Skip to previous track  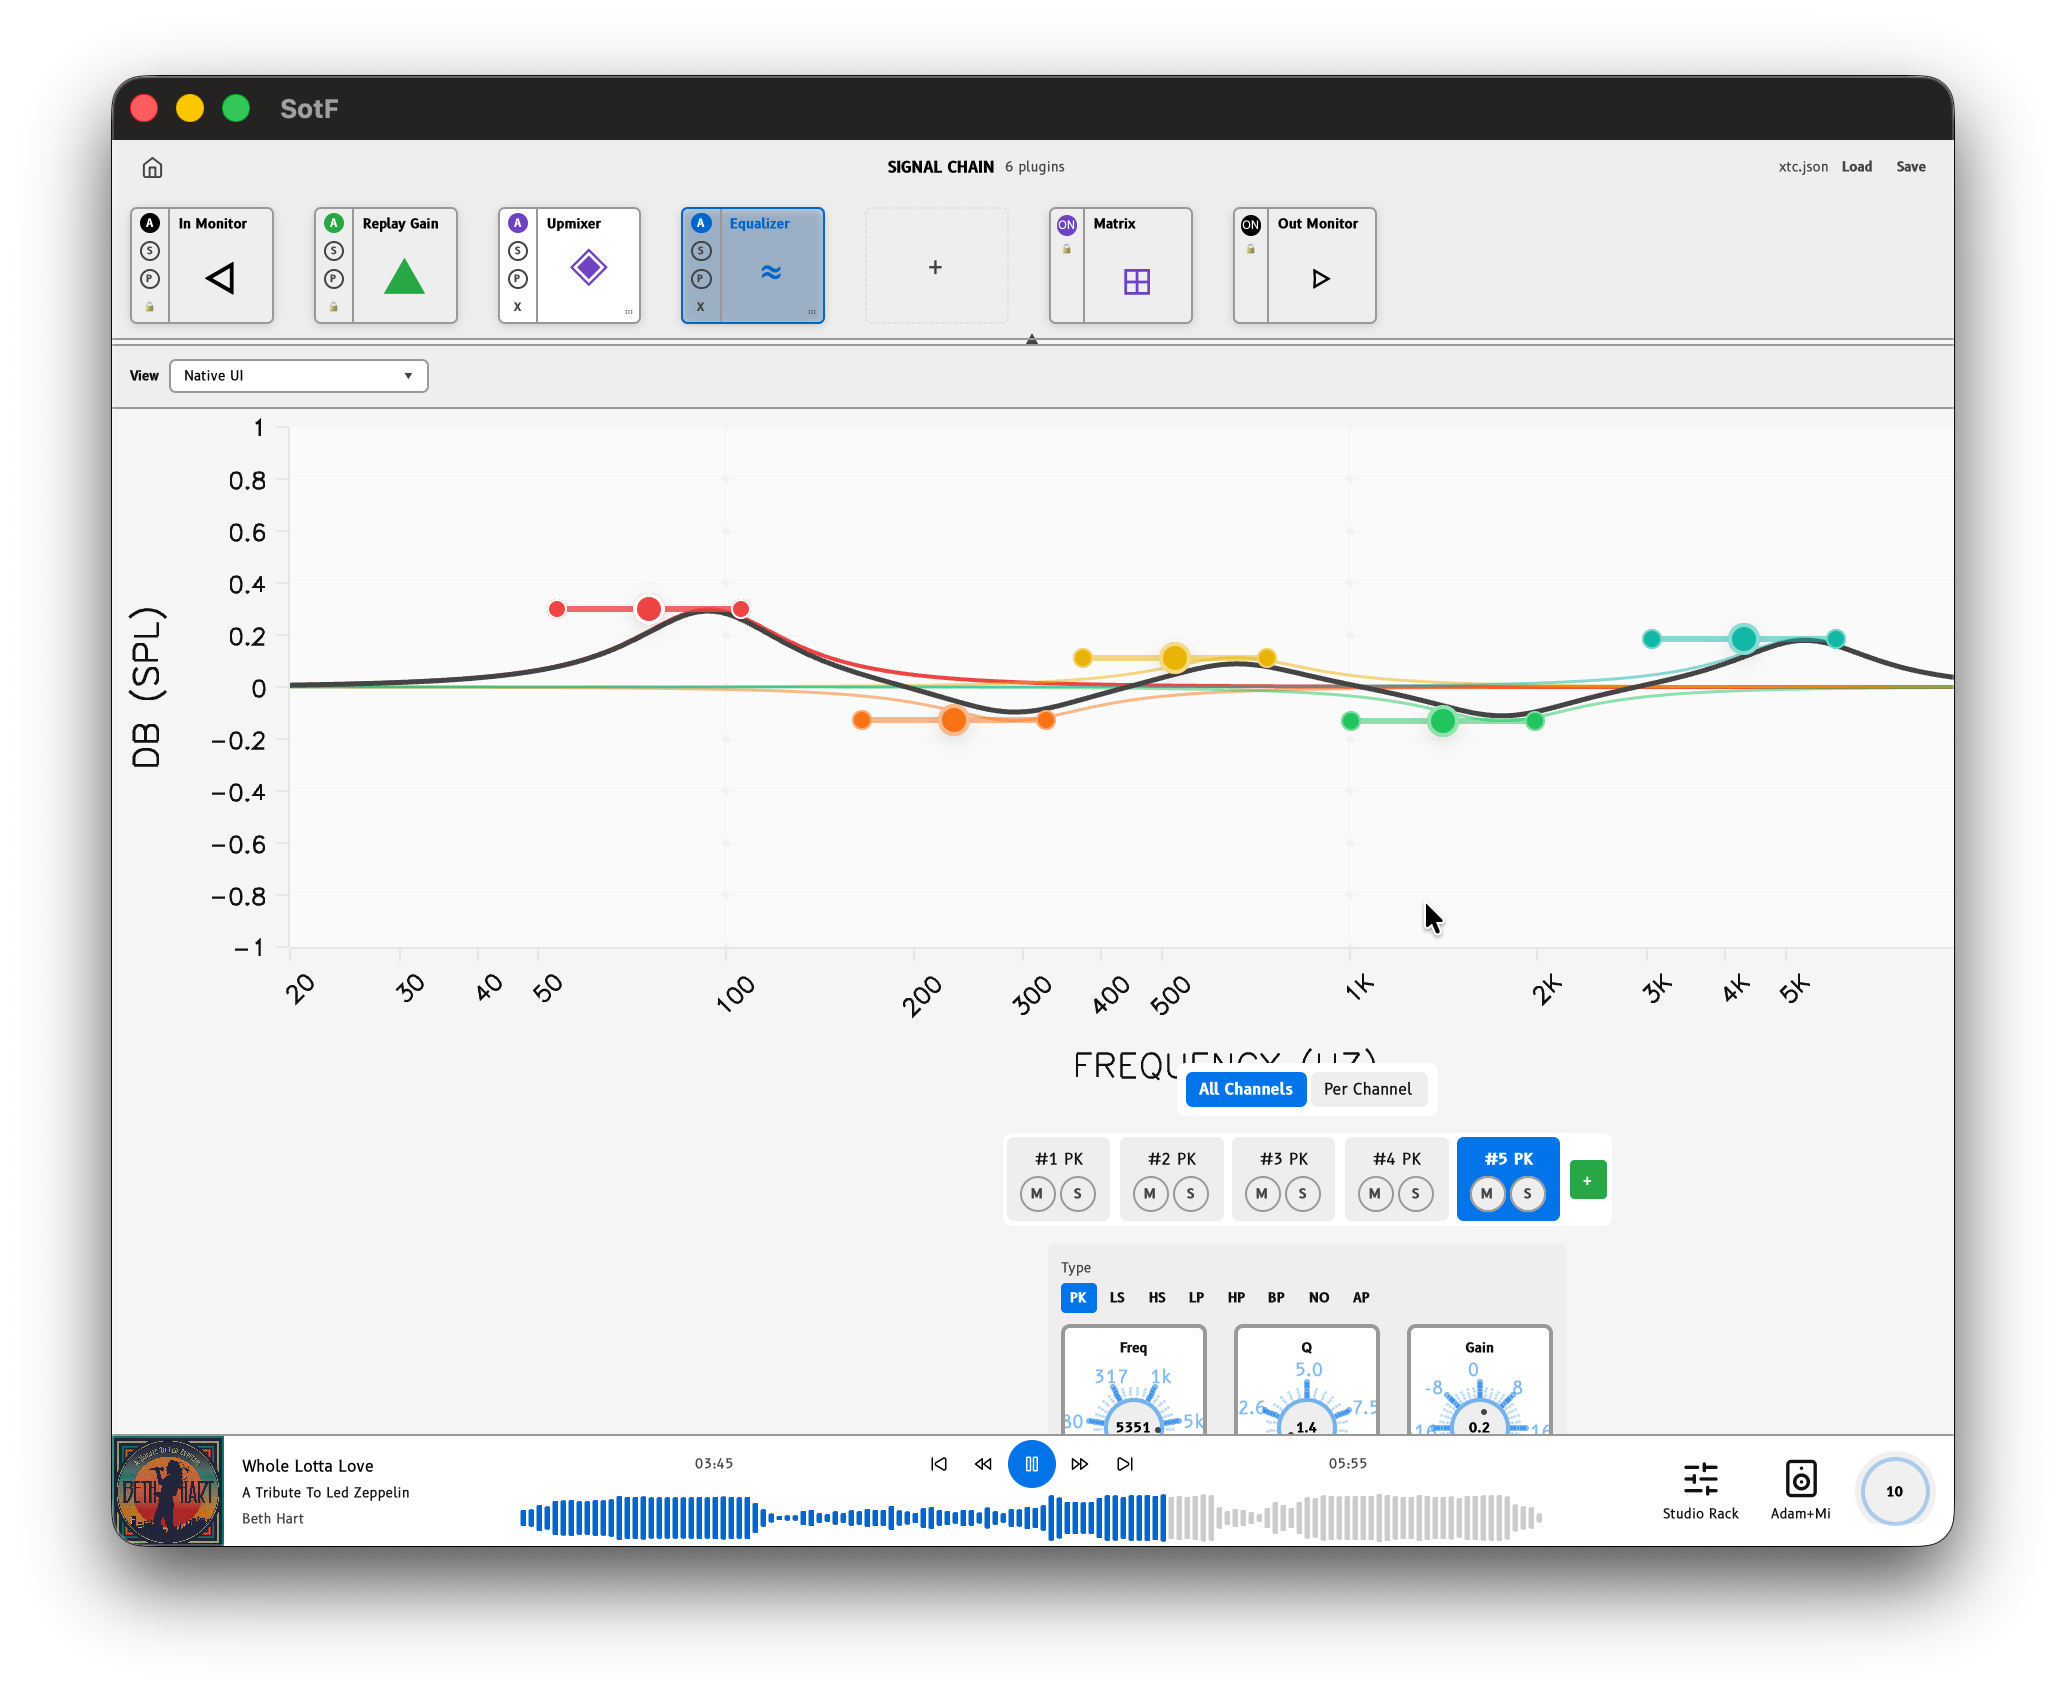[938, 1464]
